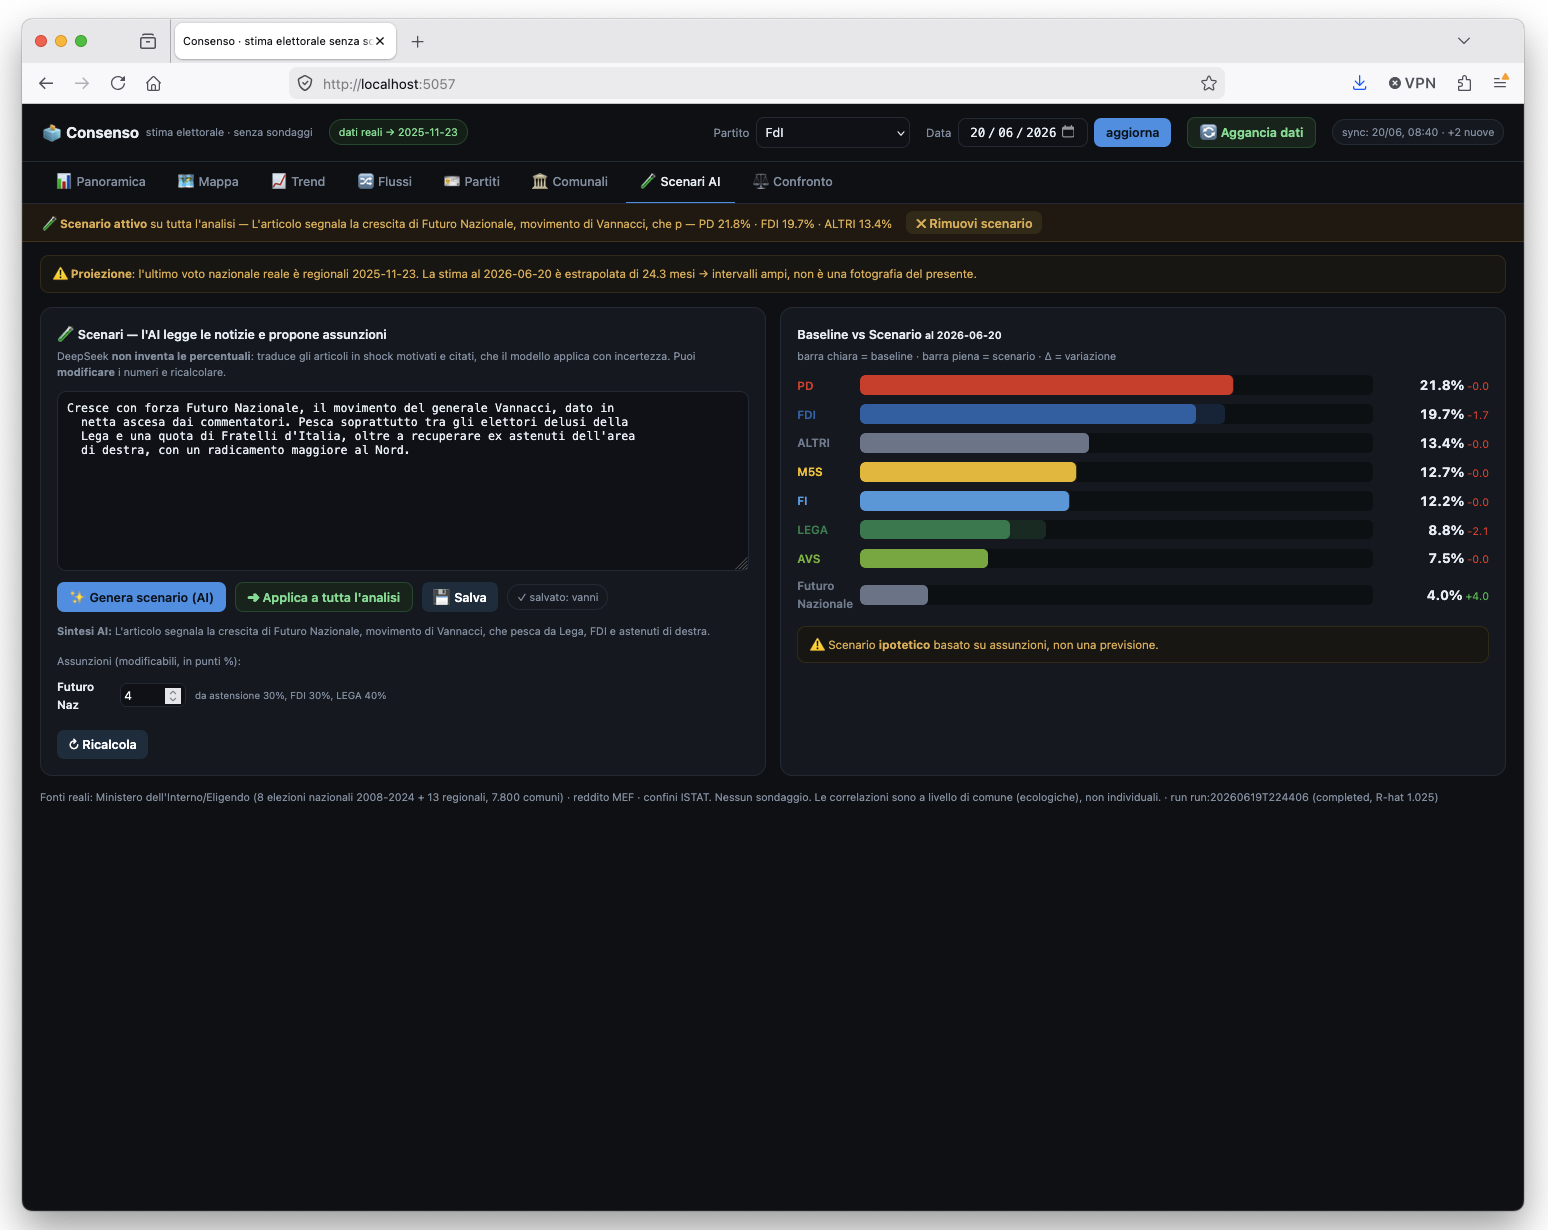This screenshot has height=1230, width=1548.
Task: Click the AVS party label
Action: pyautogui.click(x=808, y=559)
